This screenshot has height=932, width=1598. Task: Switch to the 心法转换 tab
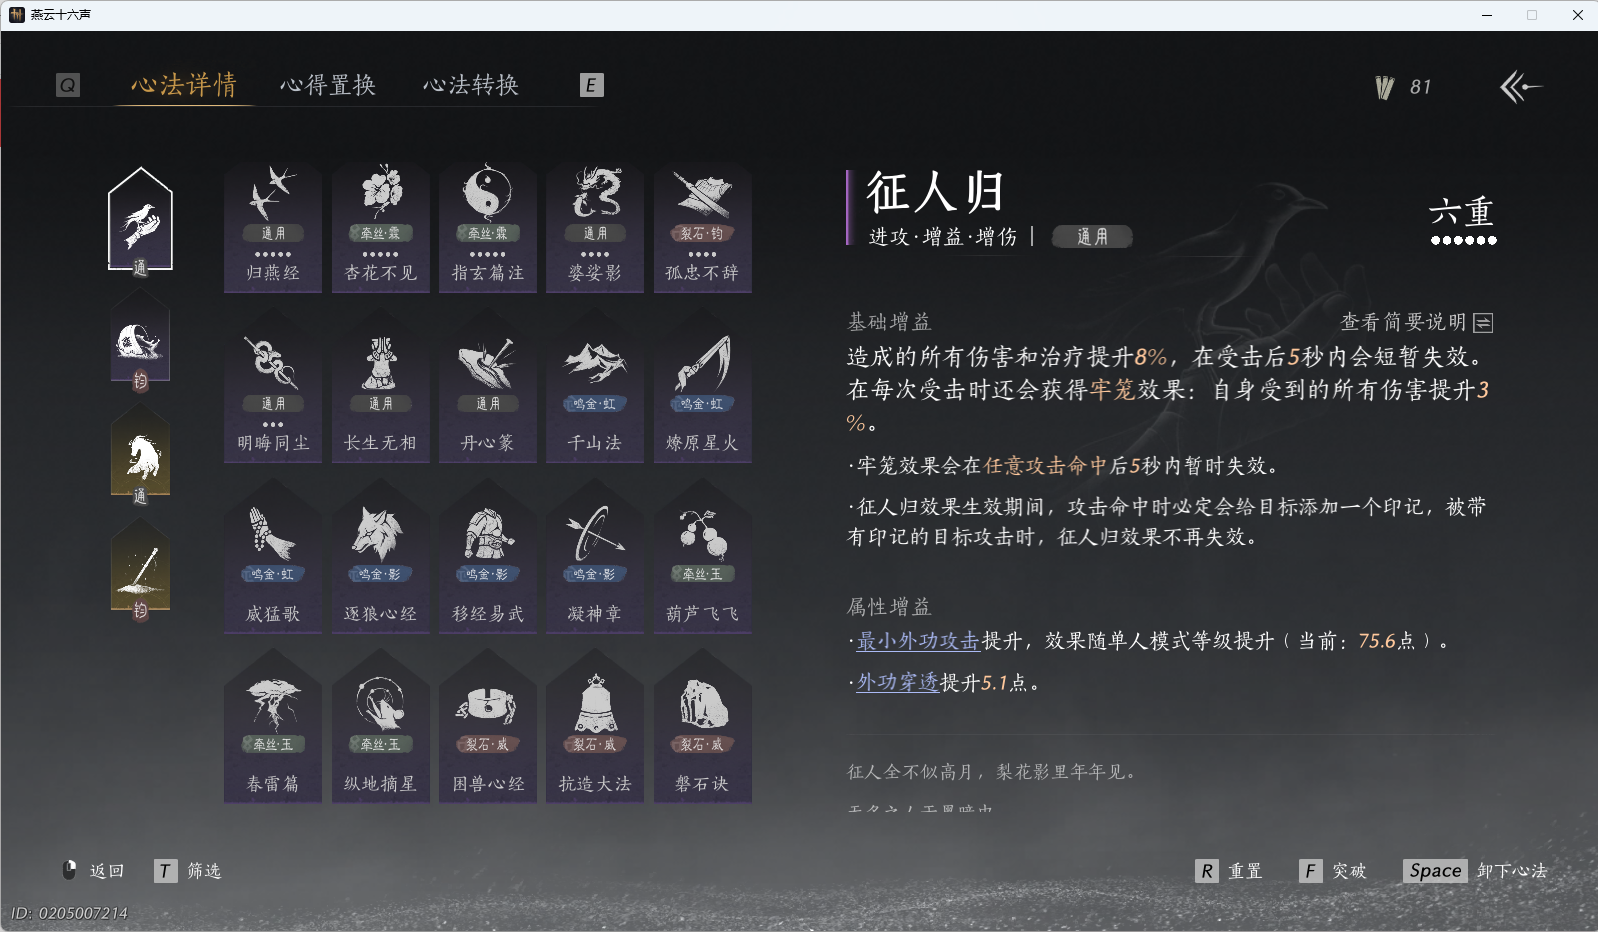(471, 85)
